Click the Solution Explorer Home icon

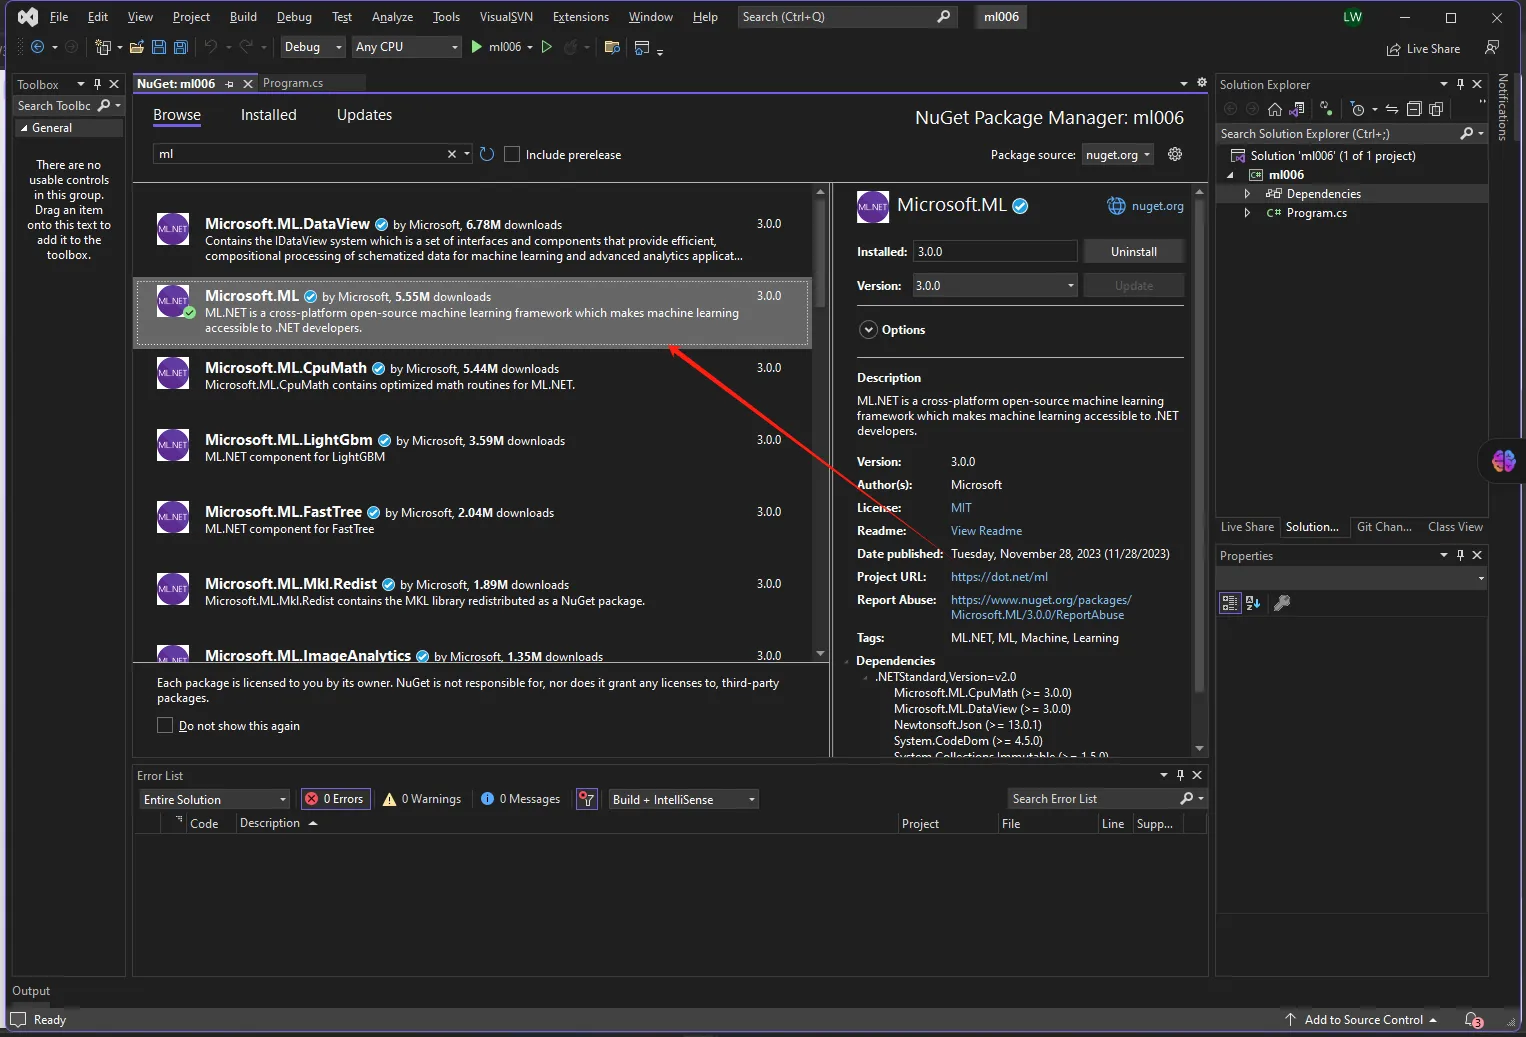point(1274,109)
